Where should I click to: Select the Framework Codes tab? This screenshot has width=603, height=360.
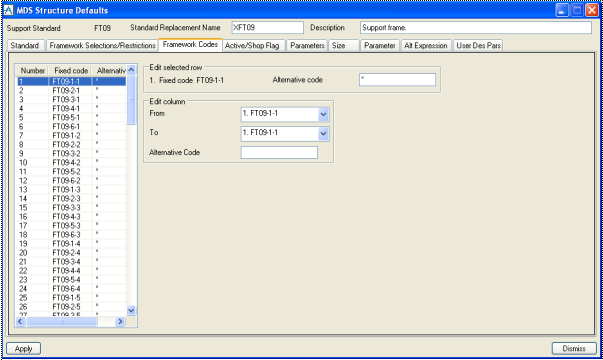190,45
